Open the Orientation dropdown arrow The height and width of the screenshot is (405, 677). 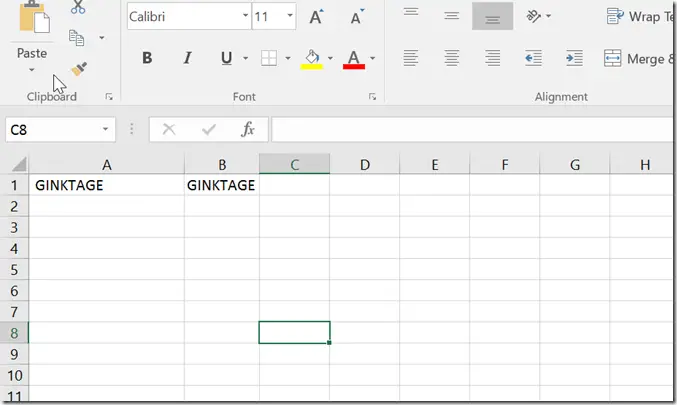(549, 16)
